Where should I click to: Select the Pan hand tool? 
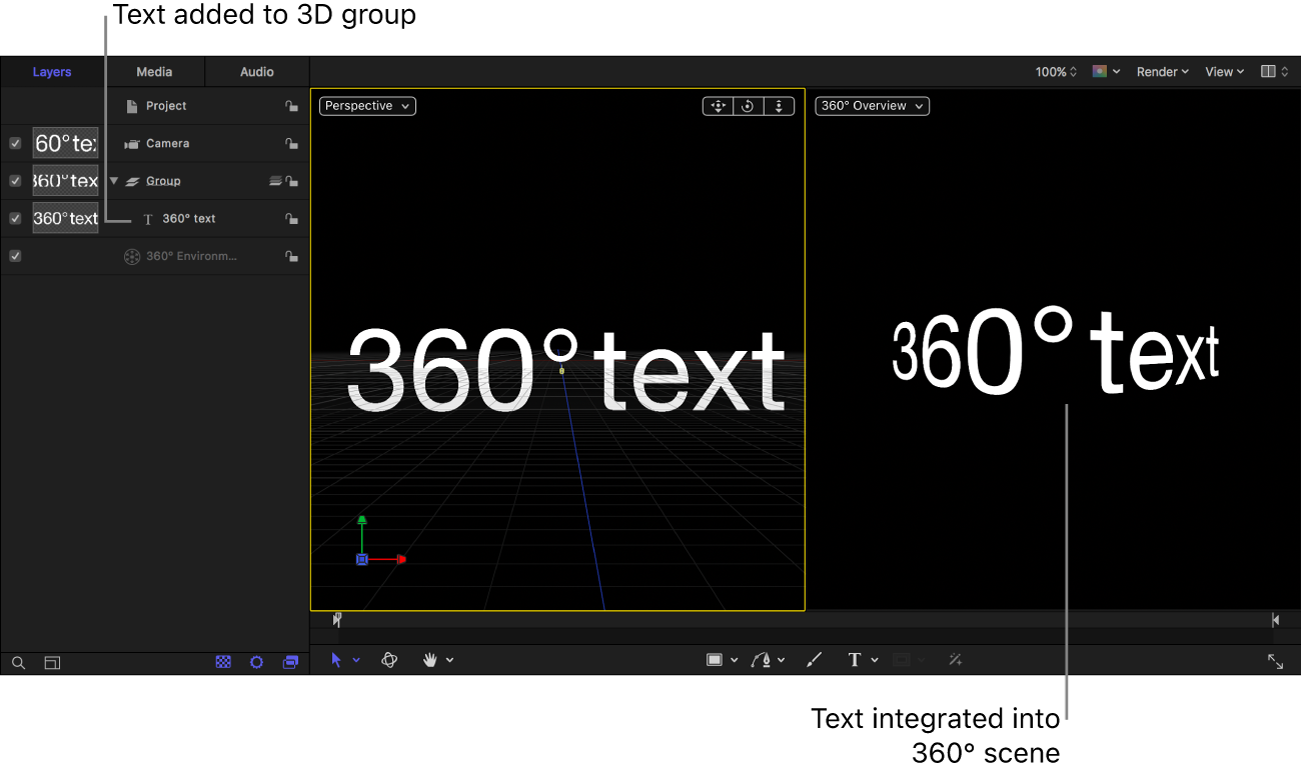[x=431, y=660]
